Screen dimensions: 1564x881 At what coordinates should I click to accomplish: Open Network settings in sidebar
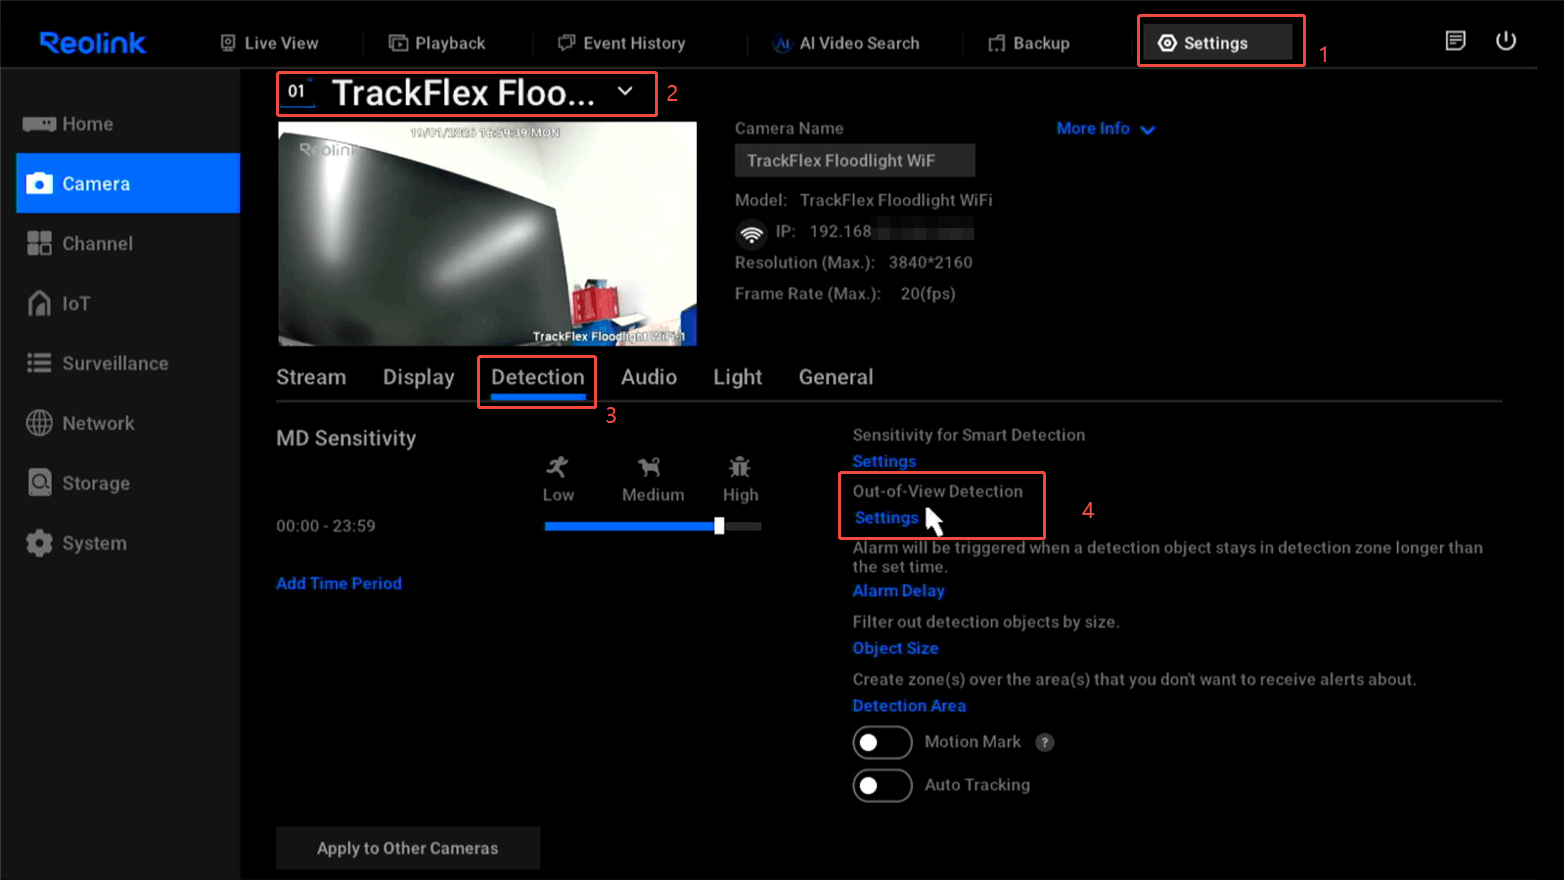pyautogui.click(x=100, y=423)
